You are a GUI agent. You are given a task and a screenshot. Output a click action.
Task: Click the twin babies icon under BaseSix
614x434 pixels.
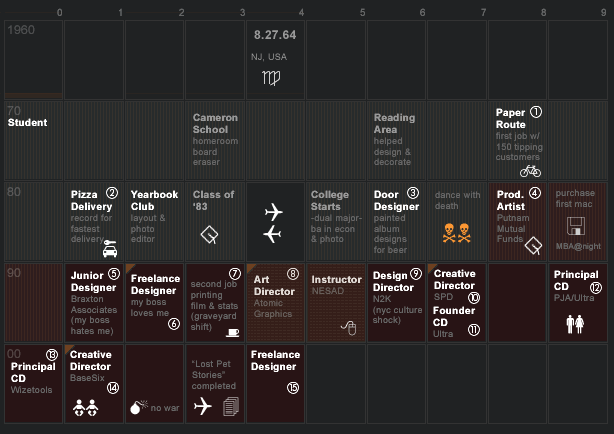pos(85,407)
